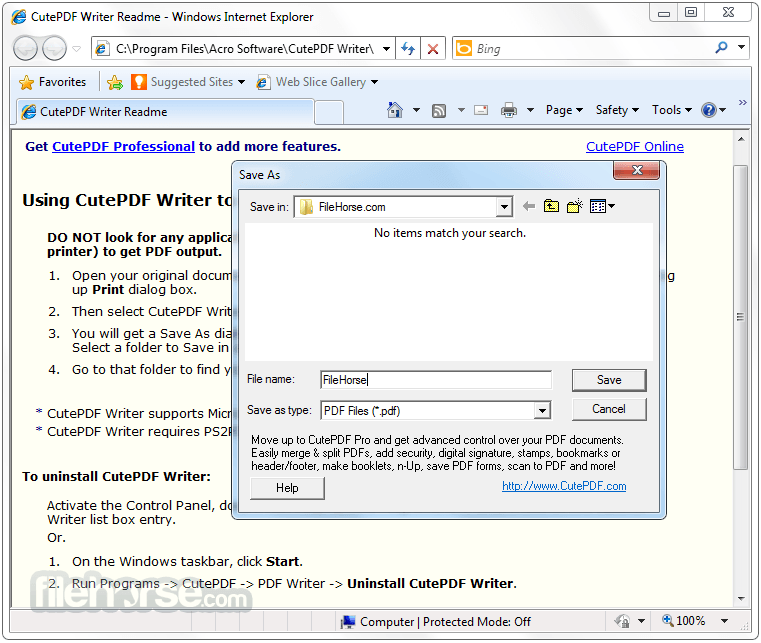Open the CutePDF Online link

click(635, 147)
